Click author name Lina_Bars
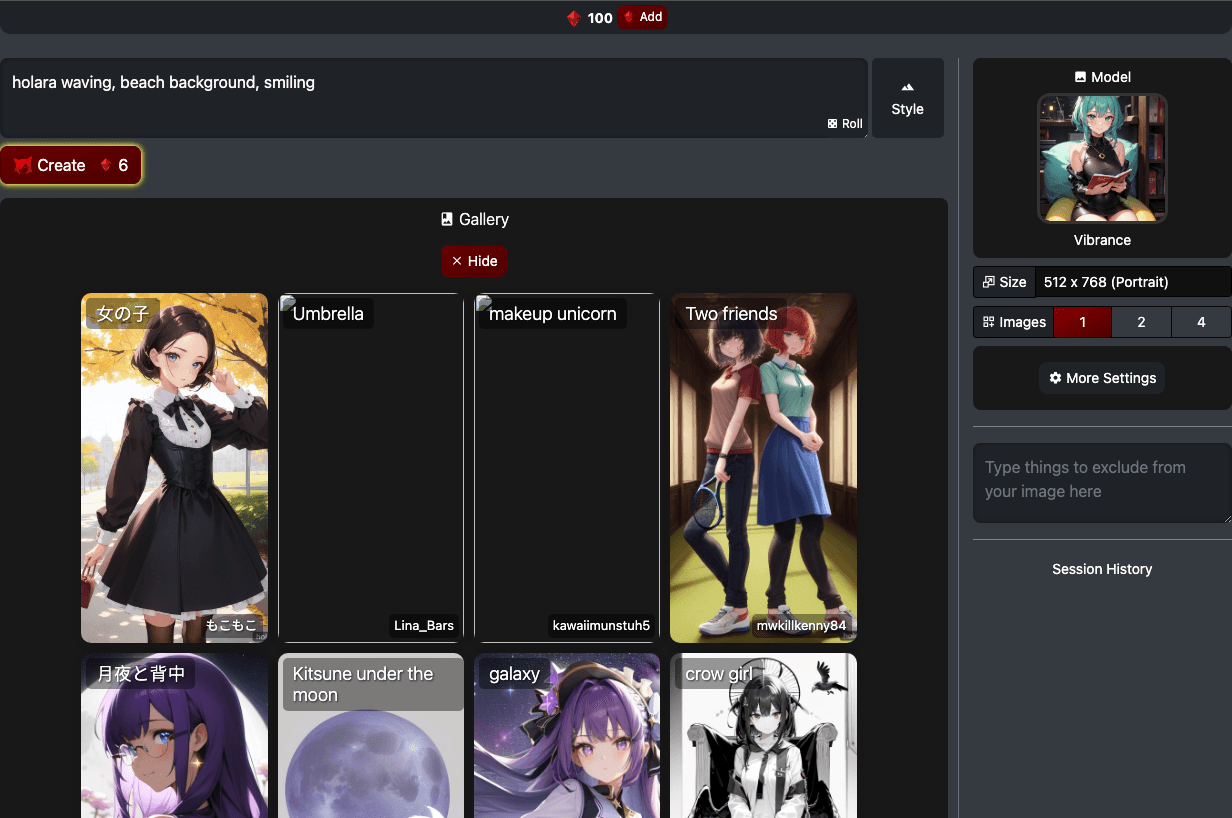Image resolution: width=1232 pixels, height=818 pixels. click(424, 626)
